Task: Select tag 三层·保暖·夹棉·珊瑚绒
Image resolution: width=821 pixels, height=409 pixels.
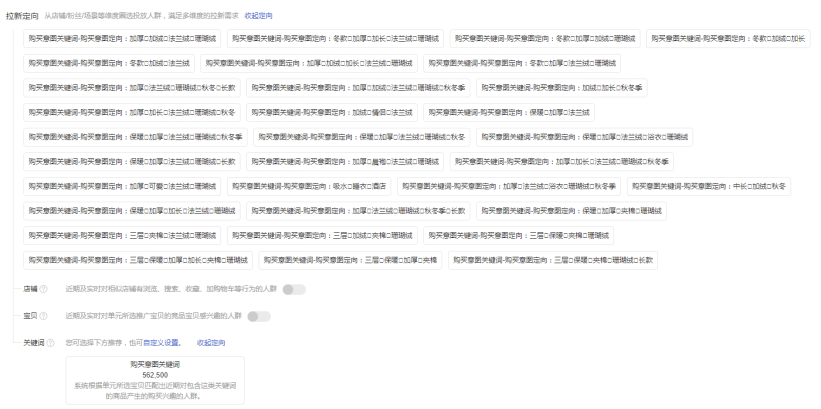Action: point(518,236)
